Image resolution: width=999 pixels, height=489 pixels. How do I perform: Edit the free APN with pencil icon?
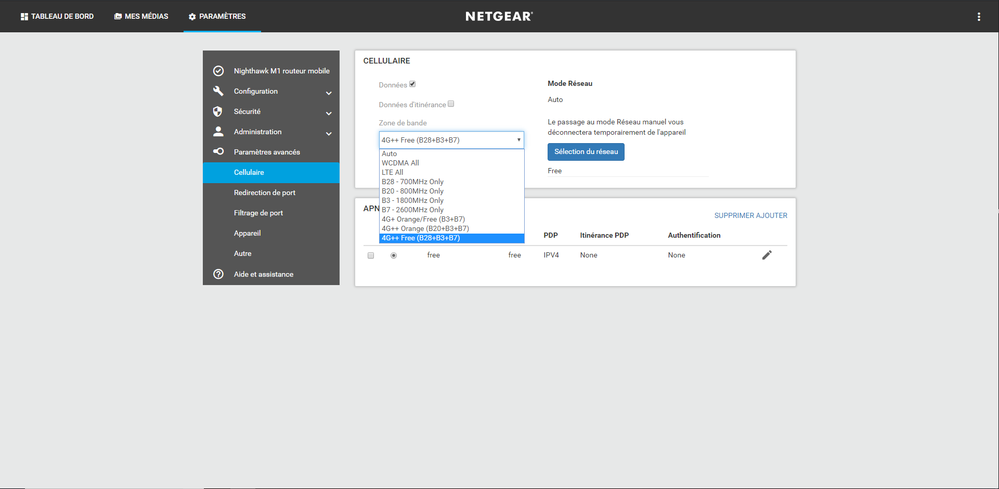767,255
